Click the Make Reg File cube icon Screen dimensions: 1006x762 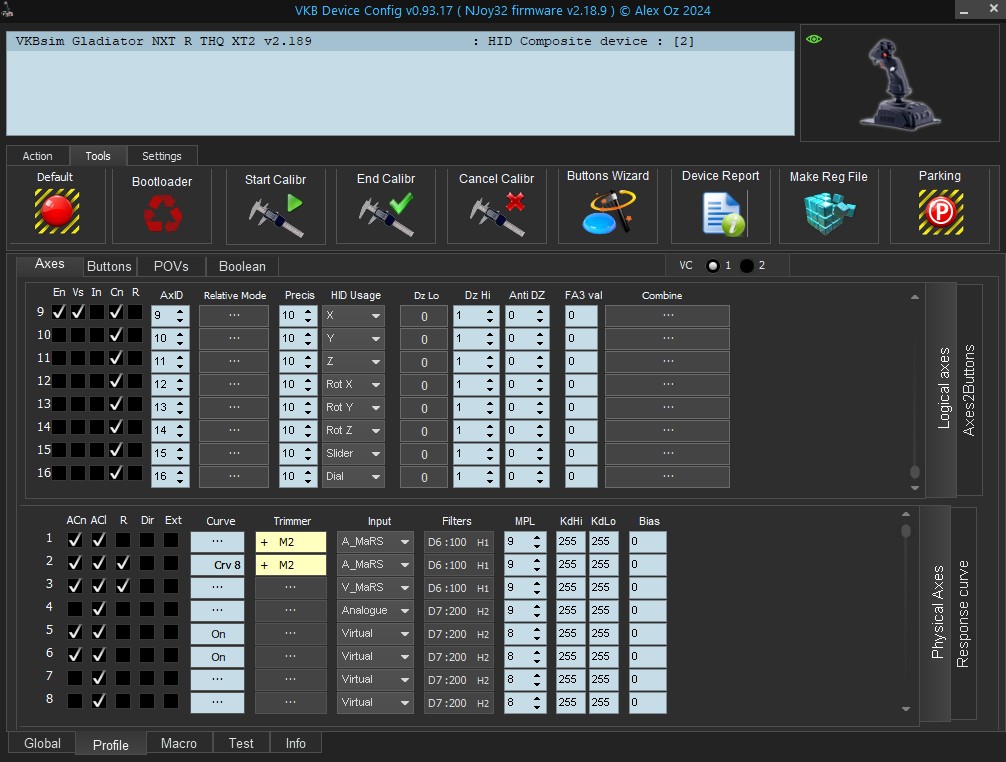tap(829, 213)
